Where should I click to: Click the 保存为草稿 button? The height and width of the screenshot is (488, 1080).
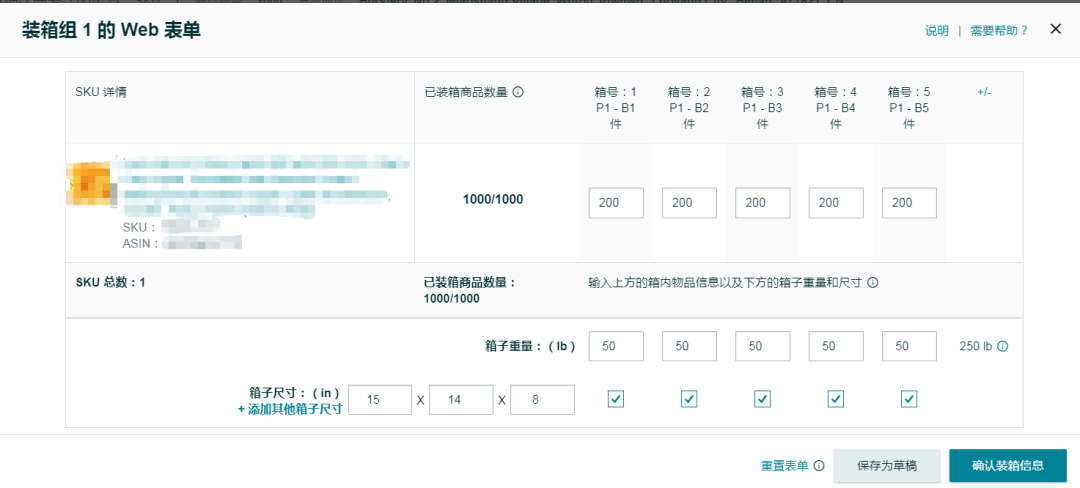tap(887, 466)
